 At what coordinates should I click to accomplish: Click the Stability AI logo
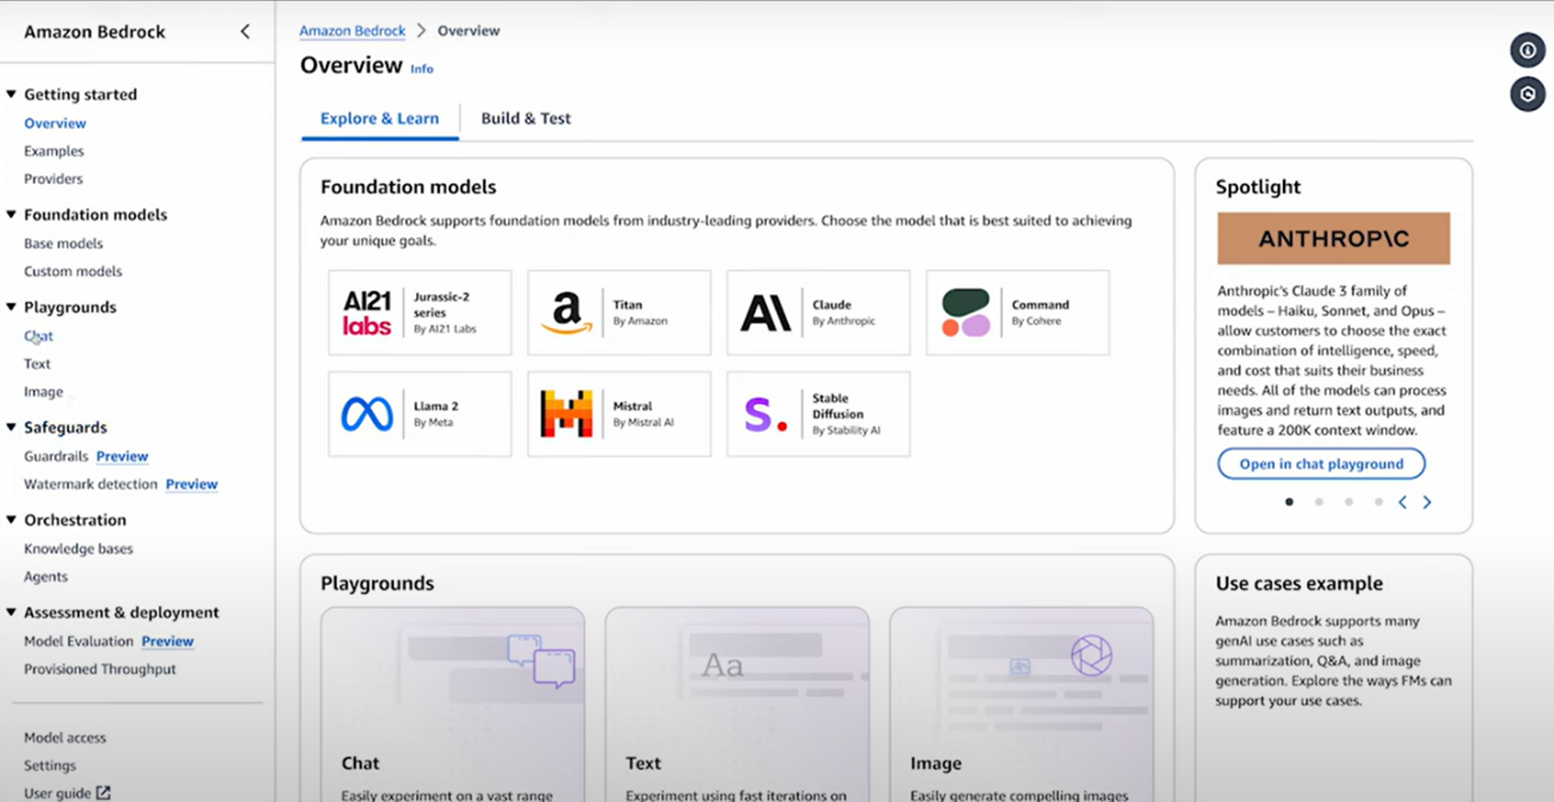coord(766,414)
